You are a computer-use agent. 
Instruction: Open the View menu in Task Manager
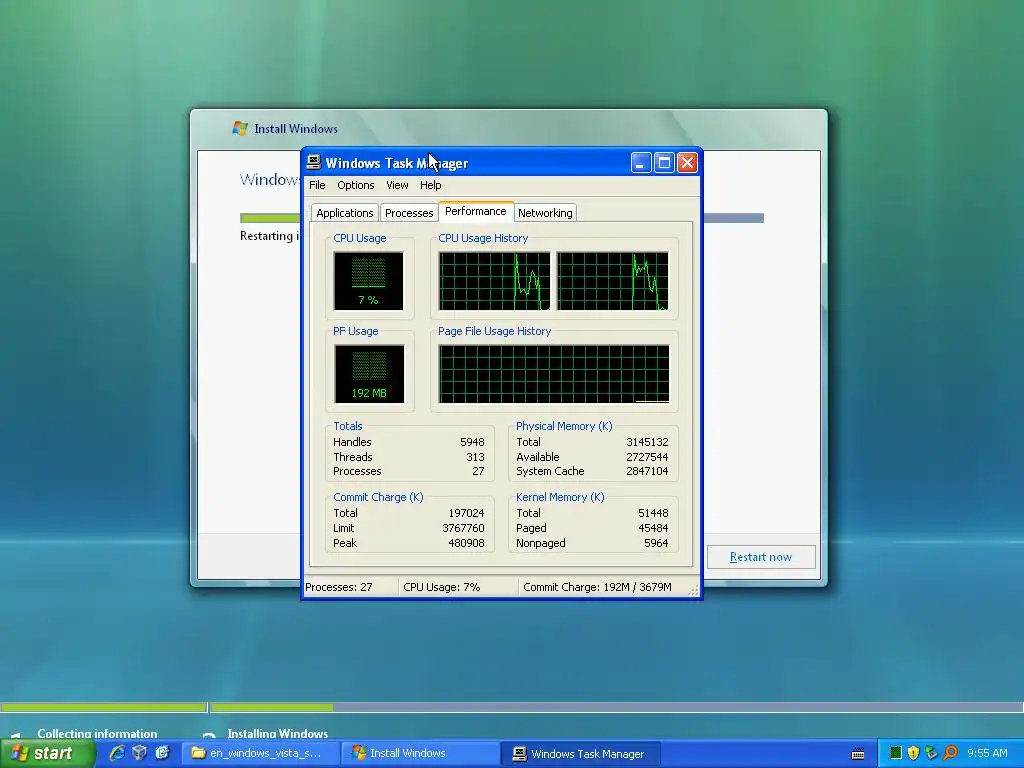pos(397,185)
